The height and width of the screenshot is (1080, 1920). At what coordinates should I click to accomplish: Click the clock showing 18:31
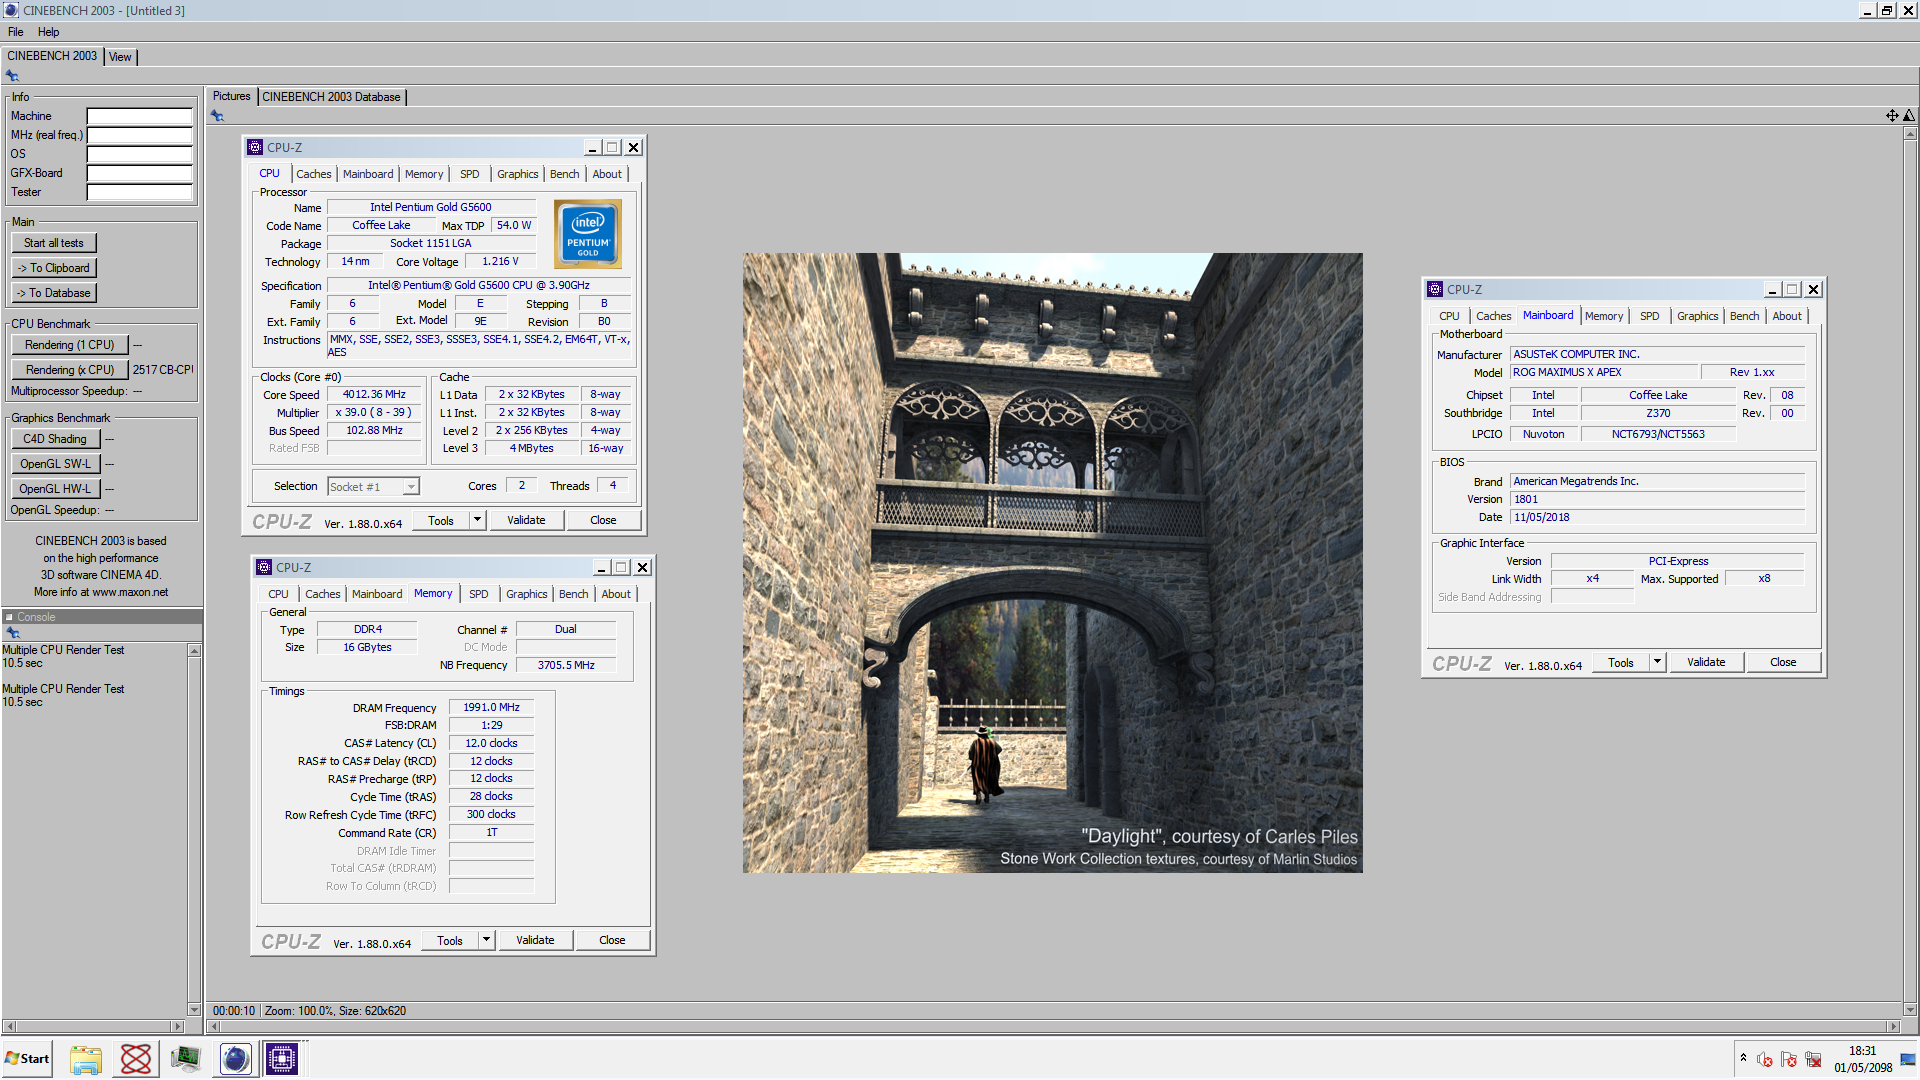coord(1863,1051)
